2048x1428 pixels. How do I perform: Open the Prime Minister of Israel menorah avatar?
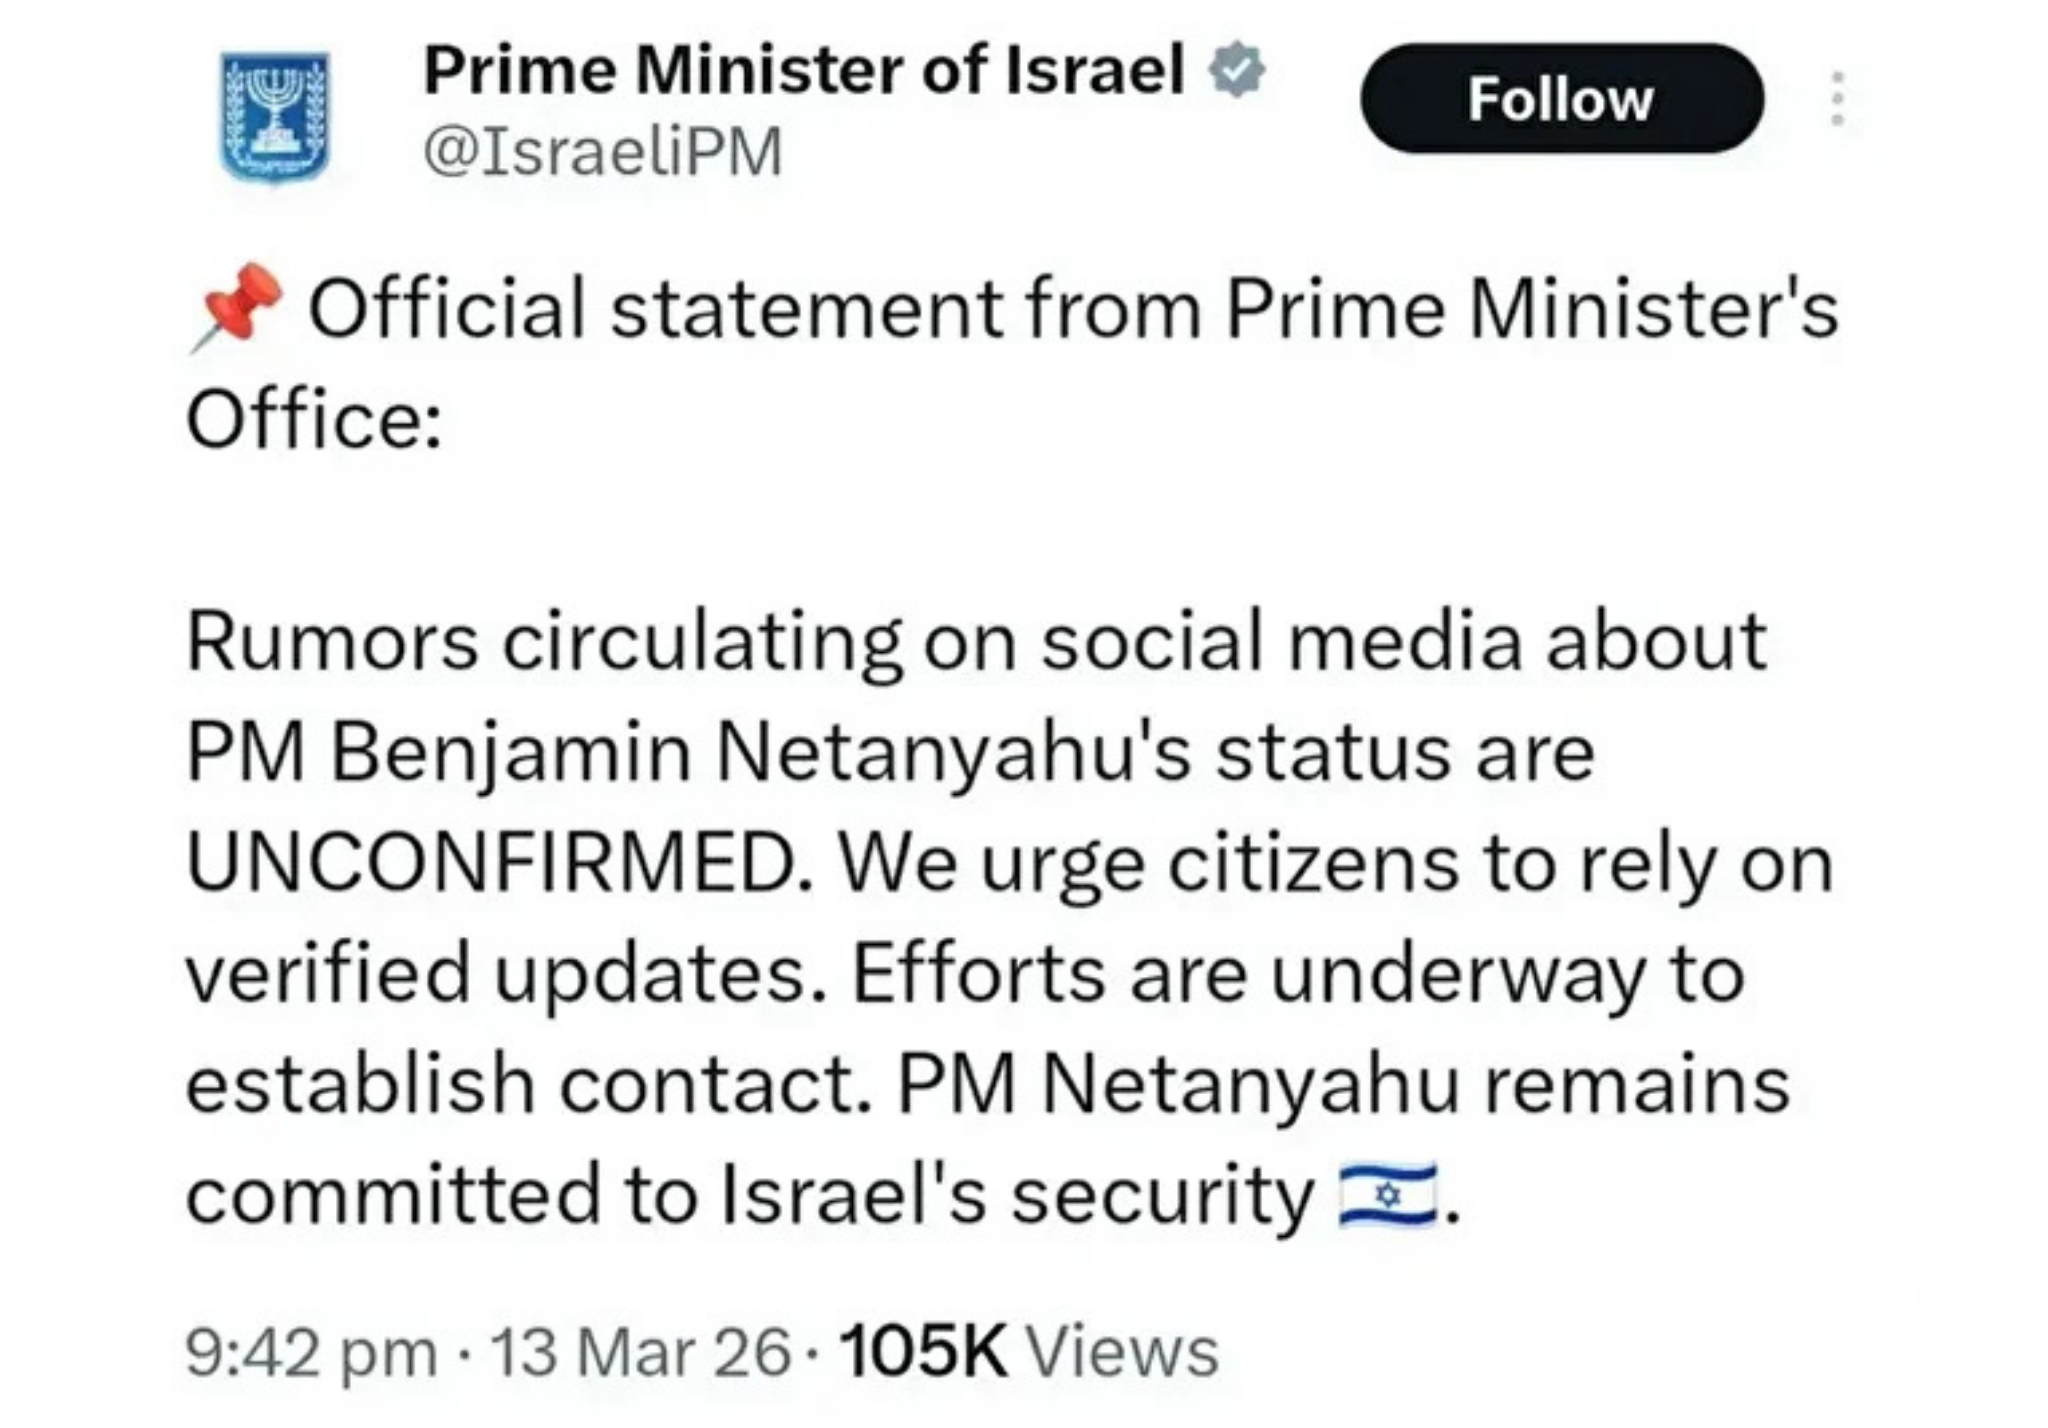(274, 116)
